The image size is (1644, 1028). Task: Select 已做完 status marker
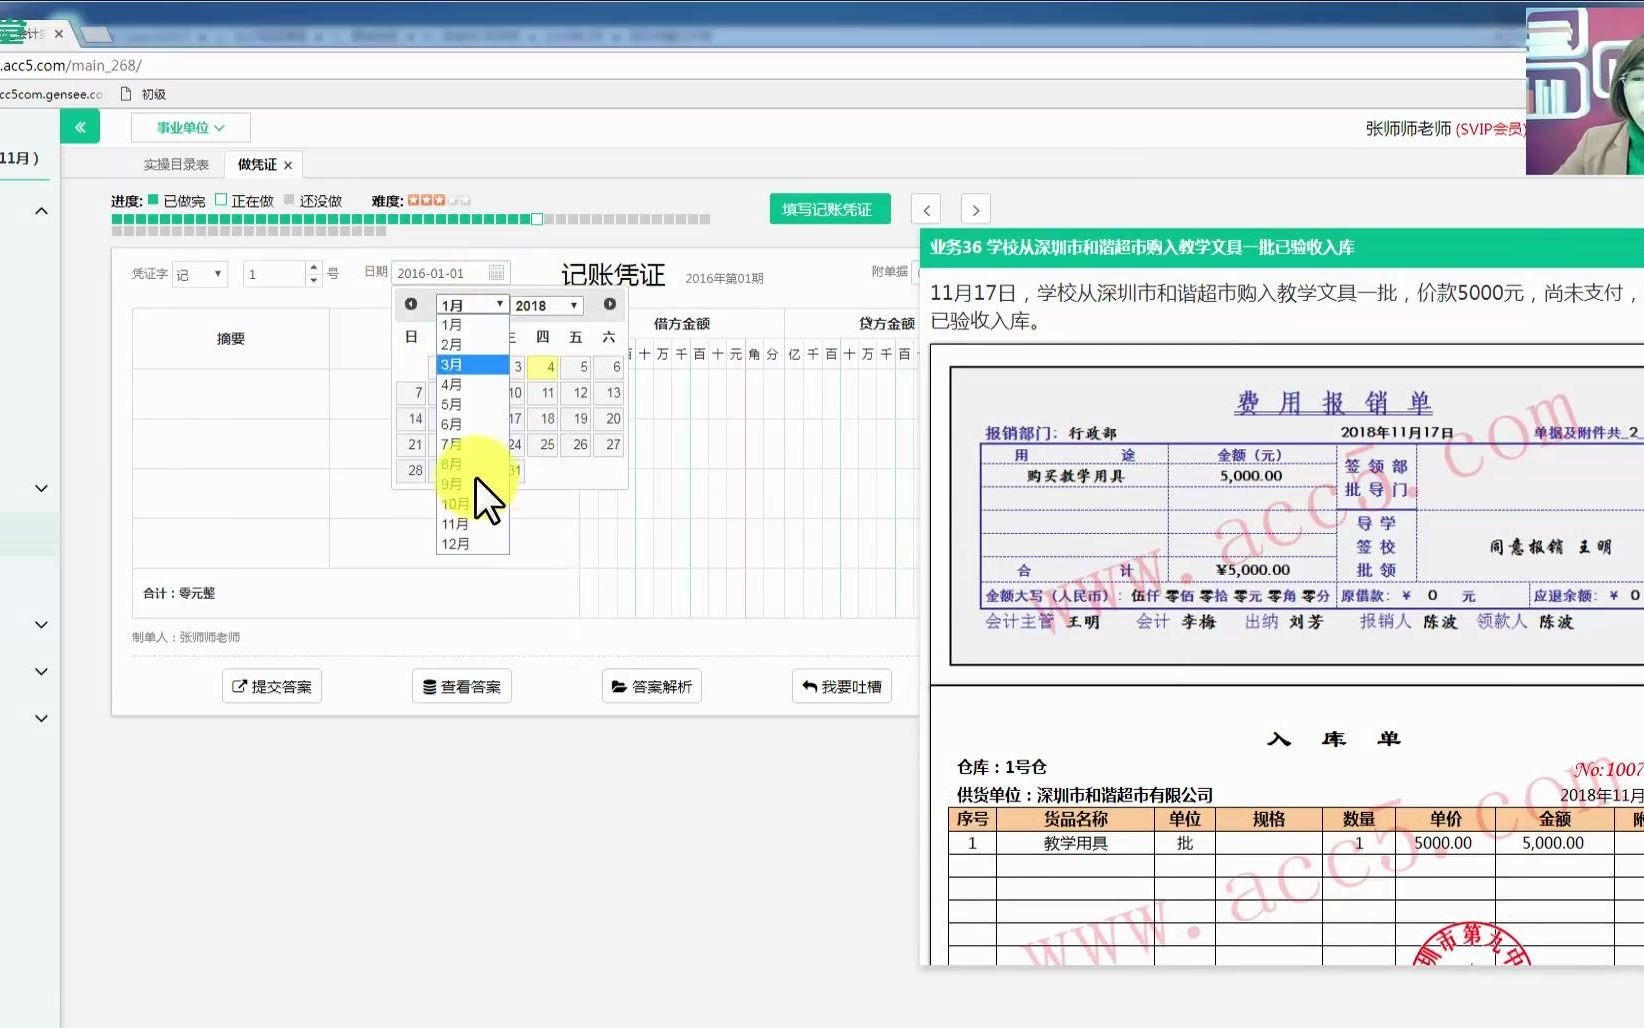151,200
